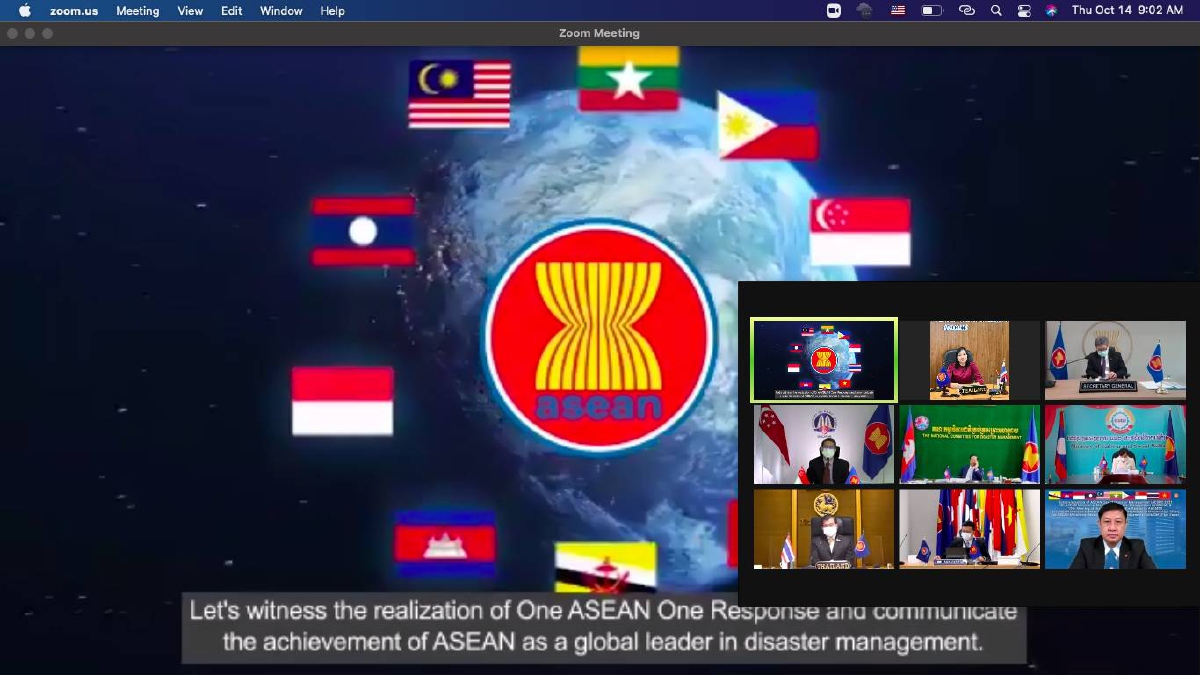Click the battery status icon

click(931, 10)
